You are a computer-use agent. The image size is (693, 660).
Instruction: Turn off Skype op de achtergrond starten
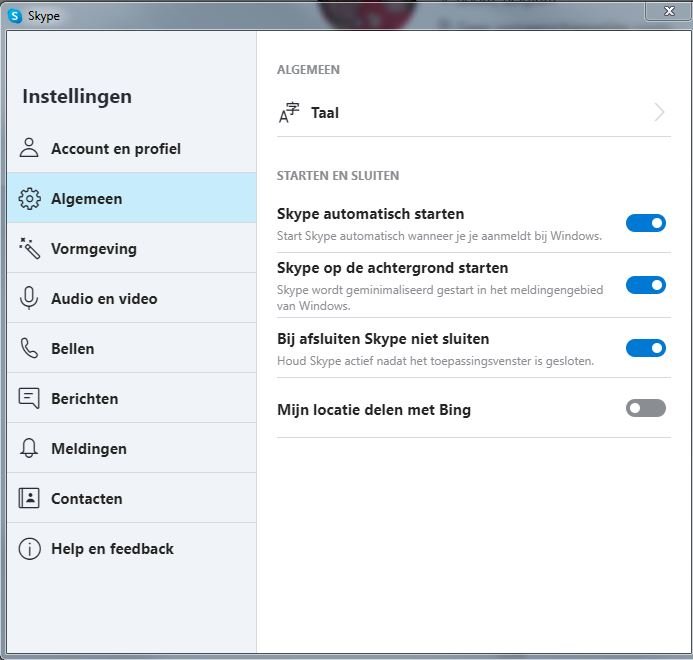point(646,285)
